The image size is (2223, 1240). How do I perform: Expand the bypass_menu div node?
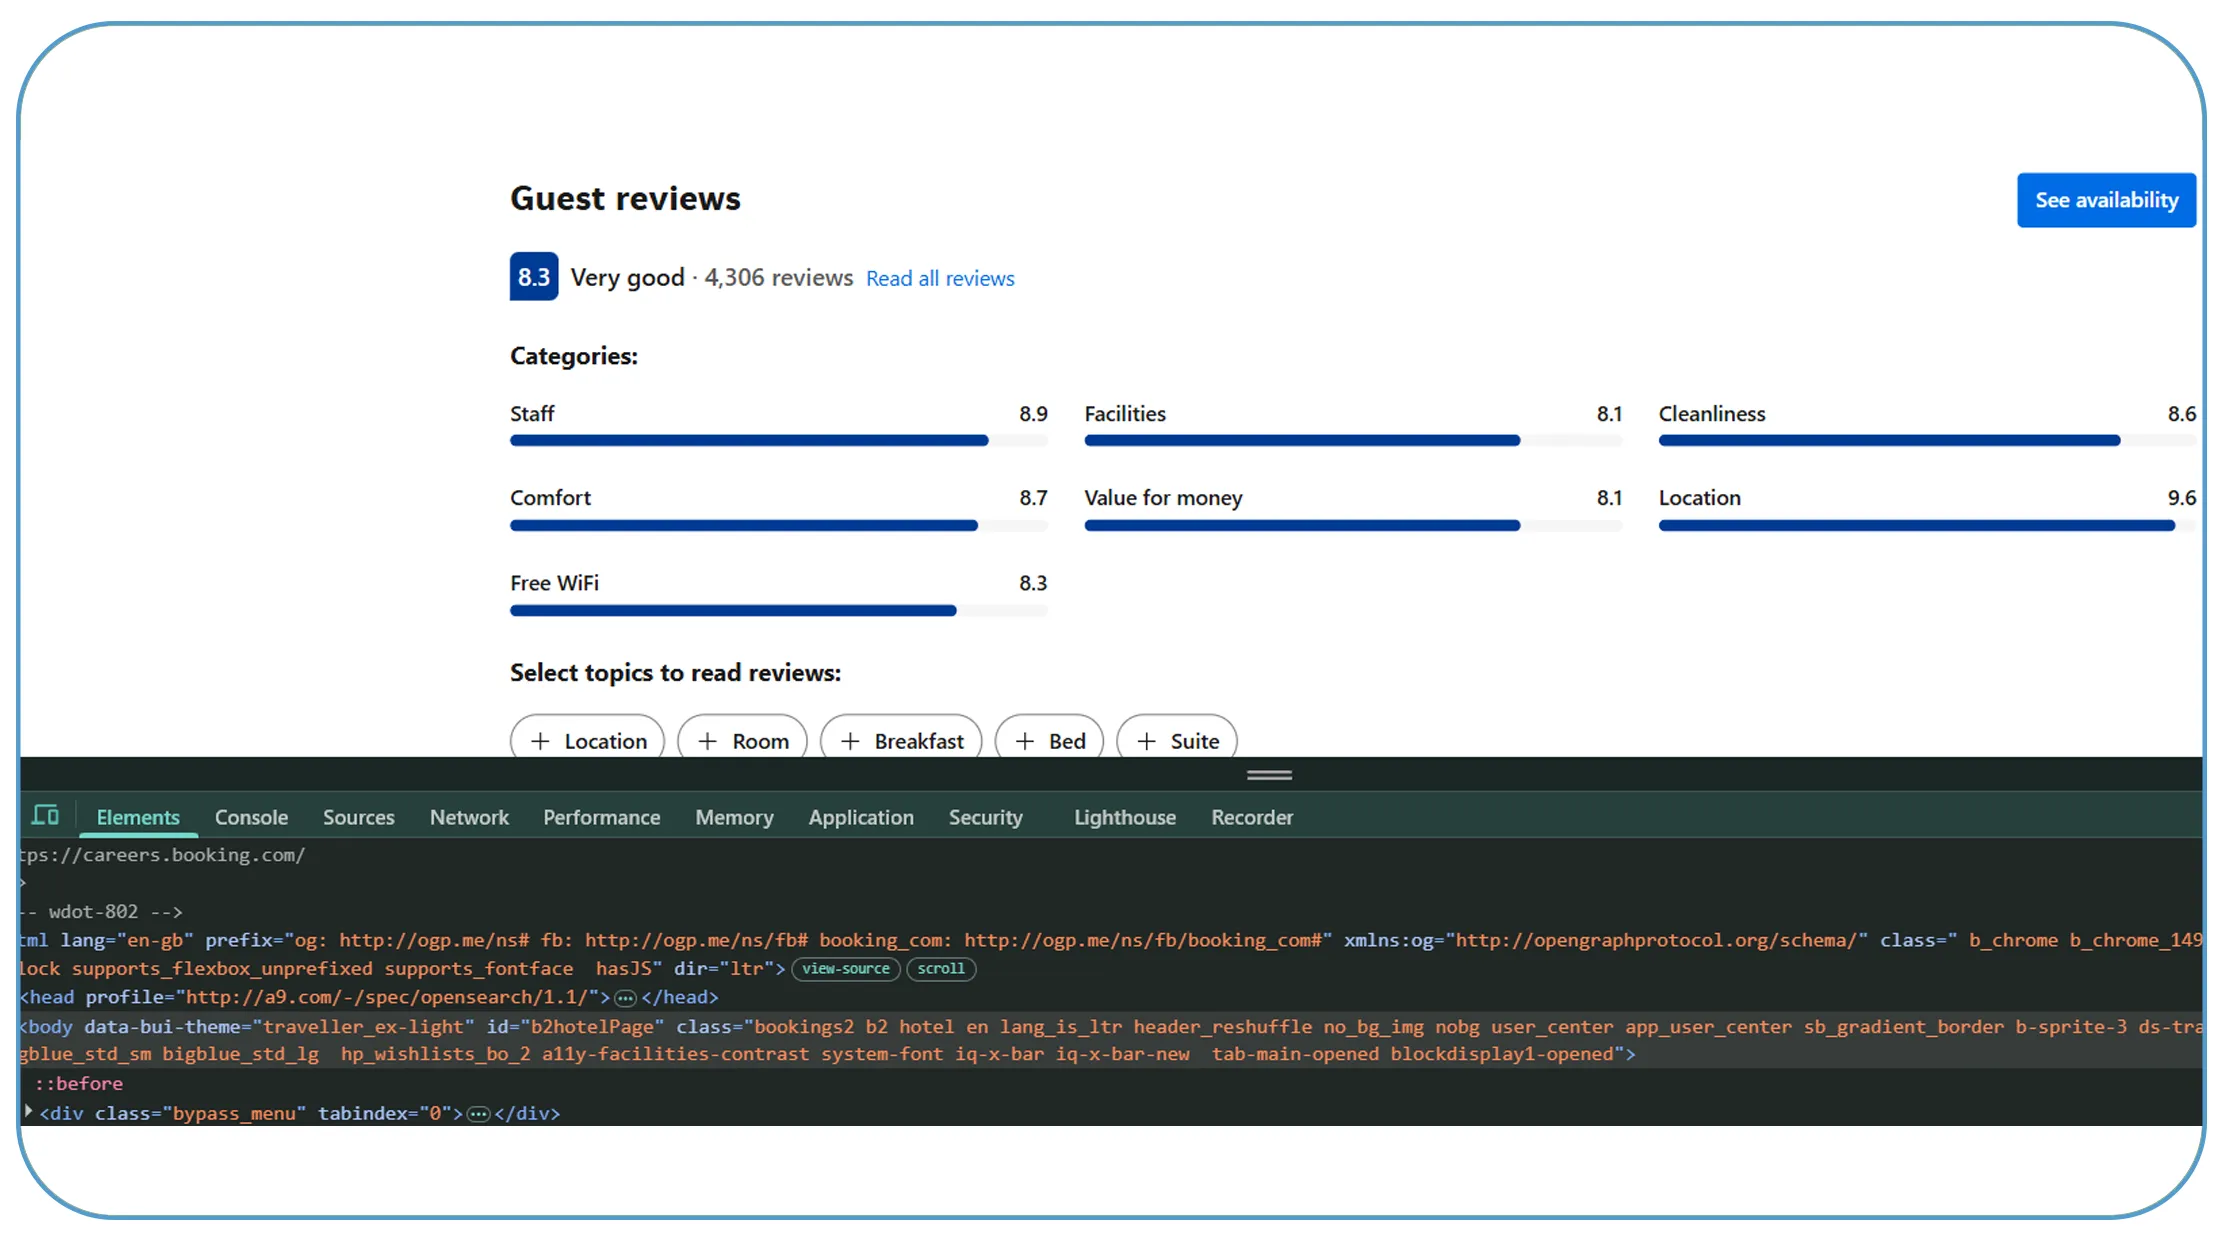tap(28, 1112)
